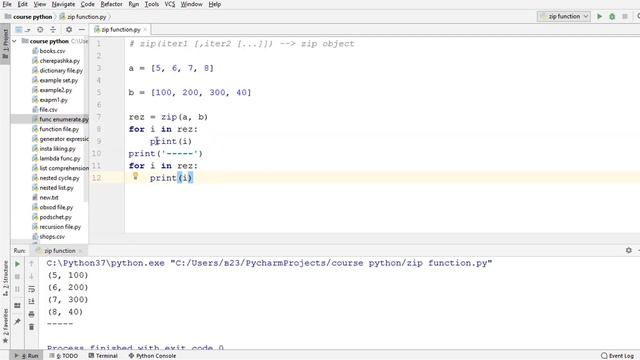Screen dimensions: 640x360
Task: Click the zip function.py breadcrumb
Action: tap(83, 17)
